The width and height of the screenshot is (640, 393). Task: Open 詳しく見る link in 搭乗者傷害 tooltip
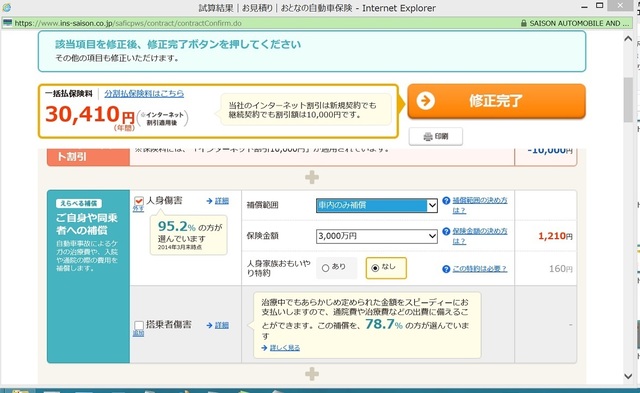pos(285,348)
